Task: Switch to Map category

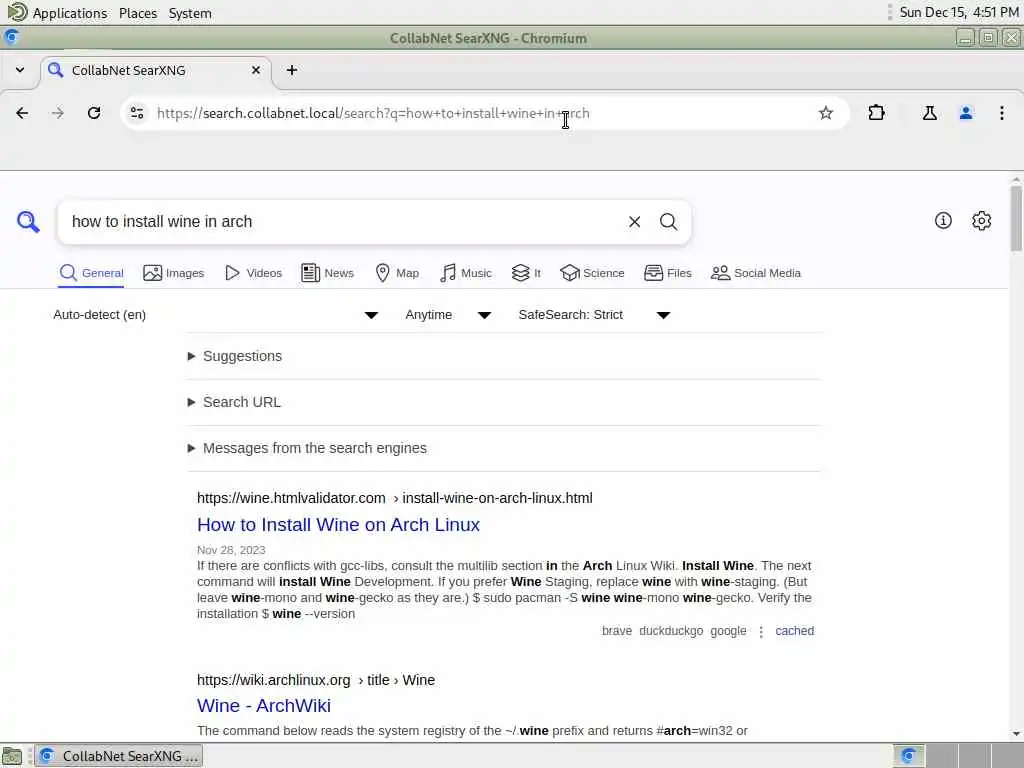Action: 397,273
